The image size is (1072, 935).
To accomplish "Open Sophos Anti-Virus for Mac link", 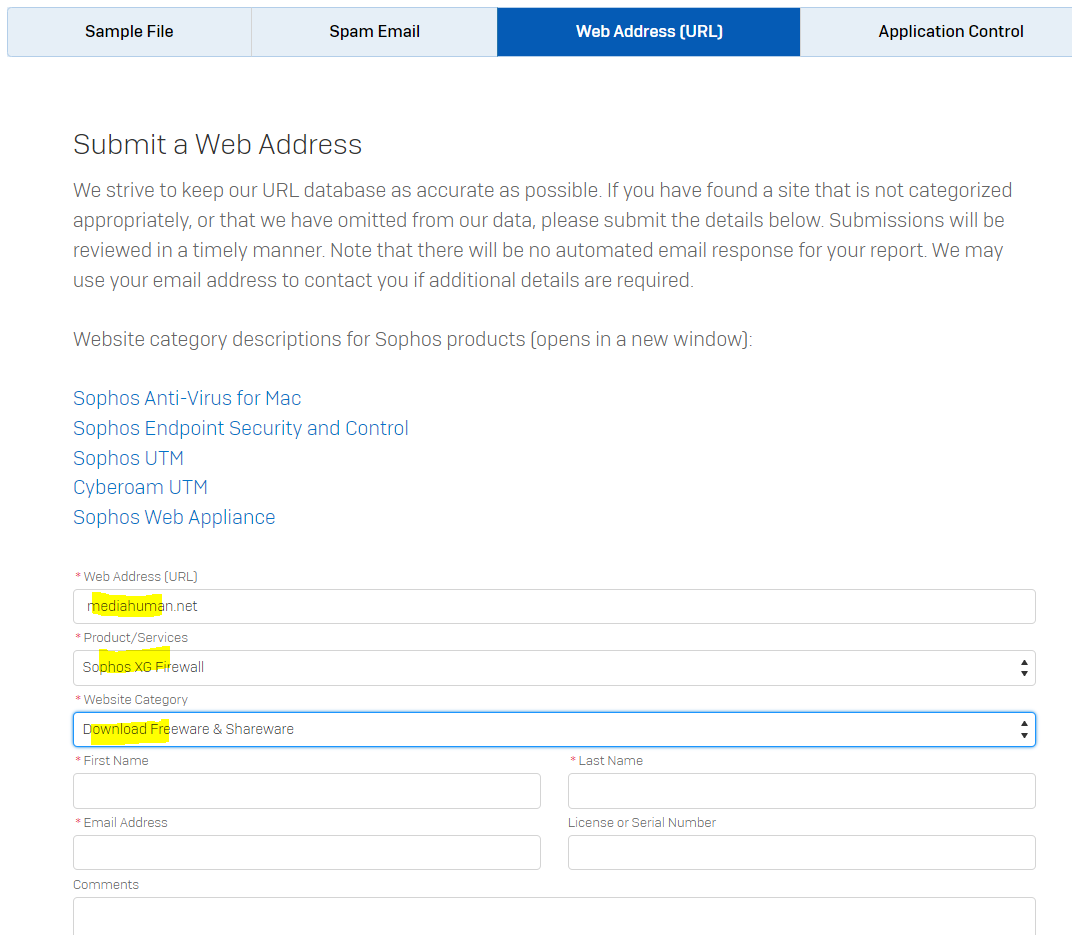I will pyautogui.click(x=187, y=398).
